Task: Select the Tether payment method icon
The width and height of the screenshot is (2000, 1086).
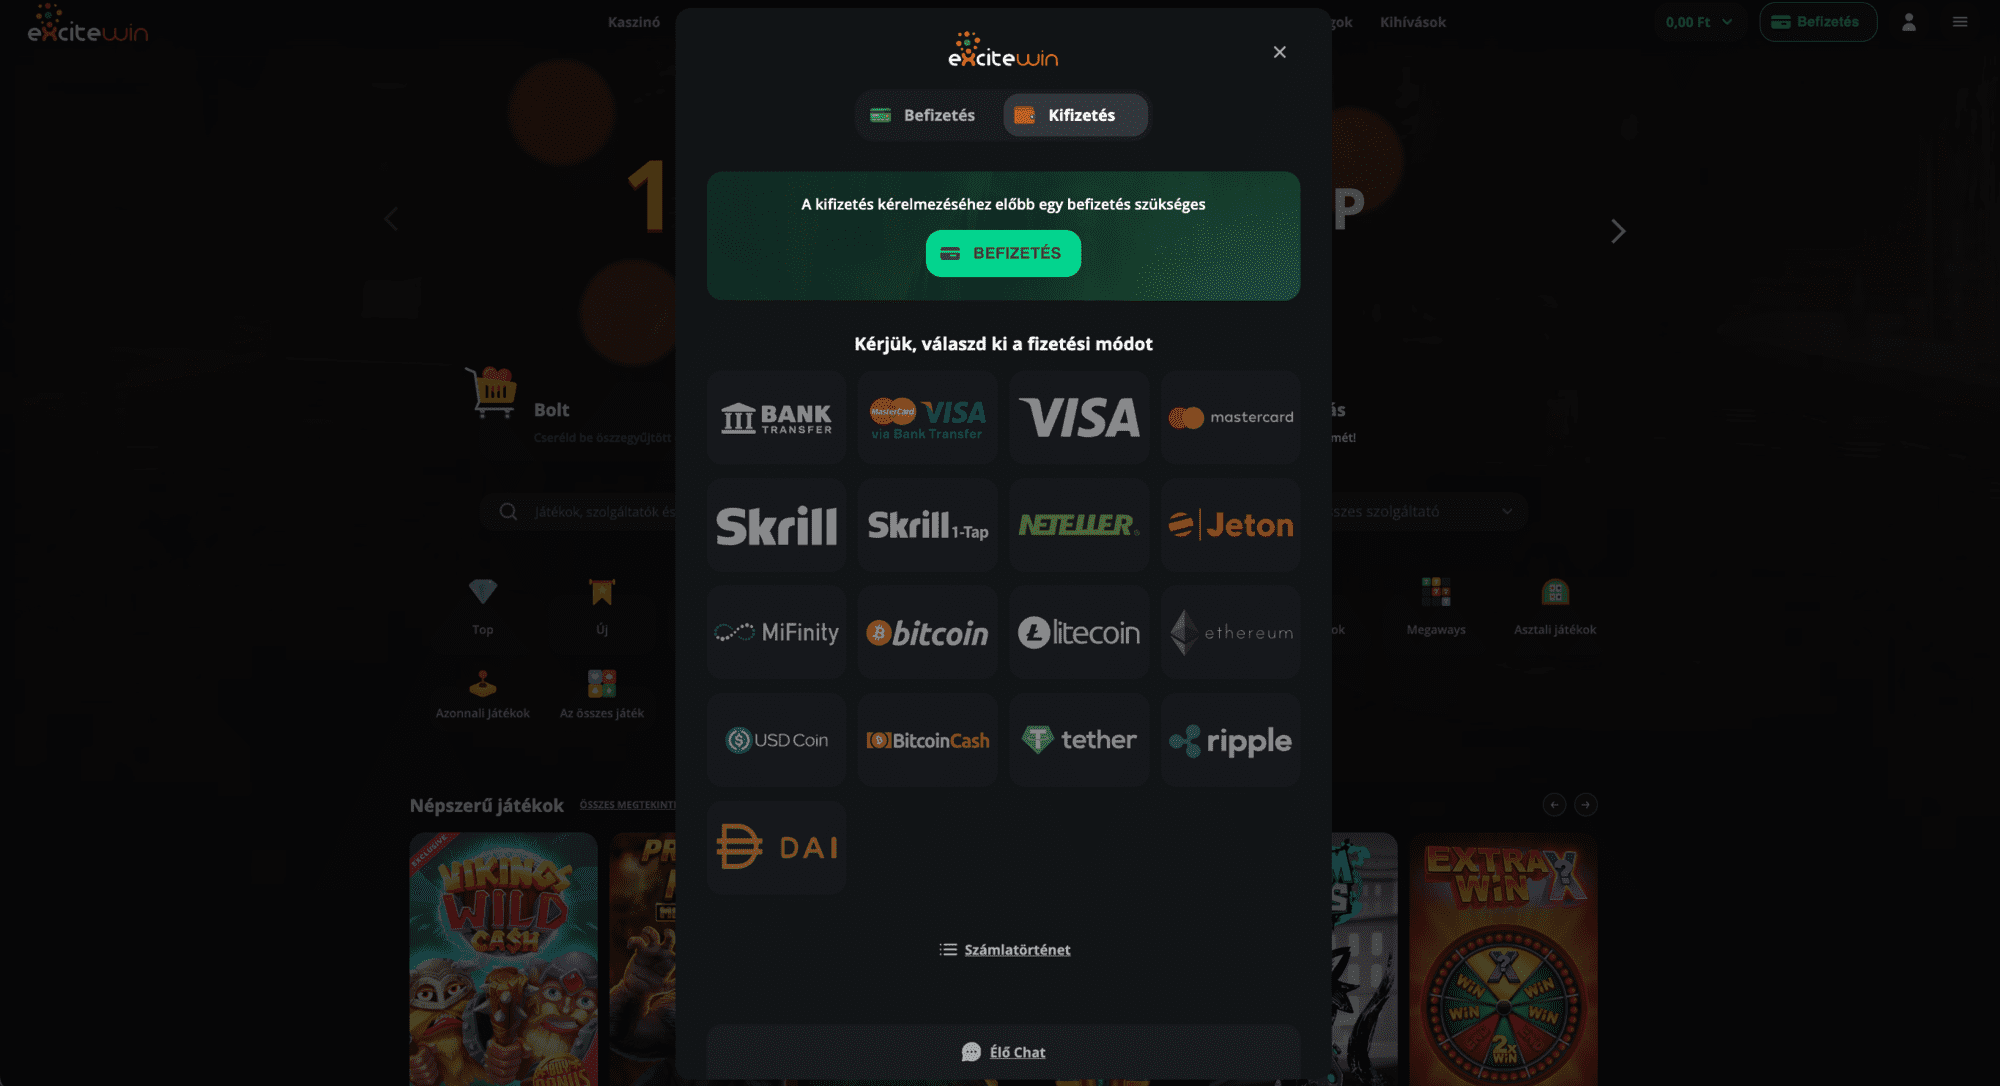Action: click(1078, 740)
